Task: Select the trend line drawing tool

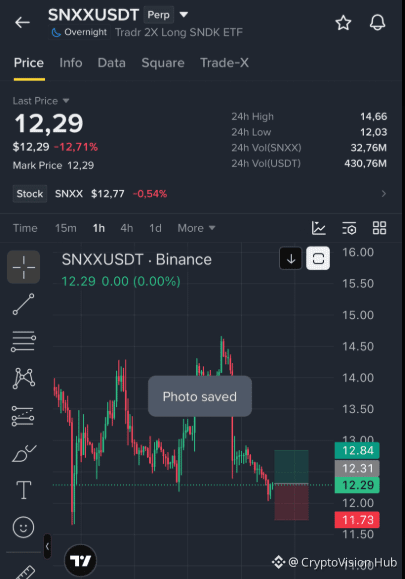Action: pyautogui.click(x=24, y=304)
